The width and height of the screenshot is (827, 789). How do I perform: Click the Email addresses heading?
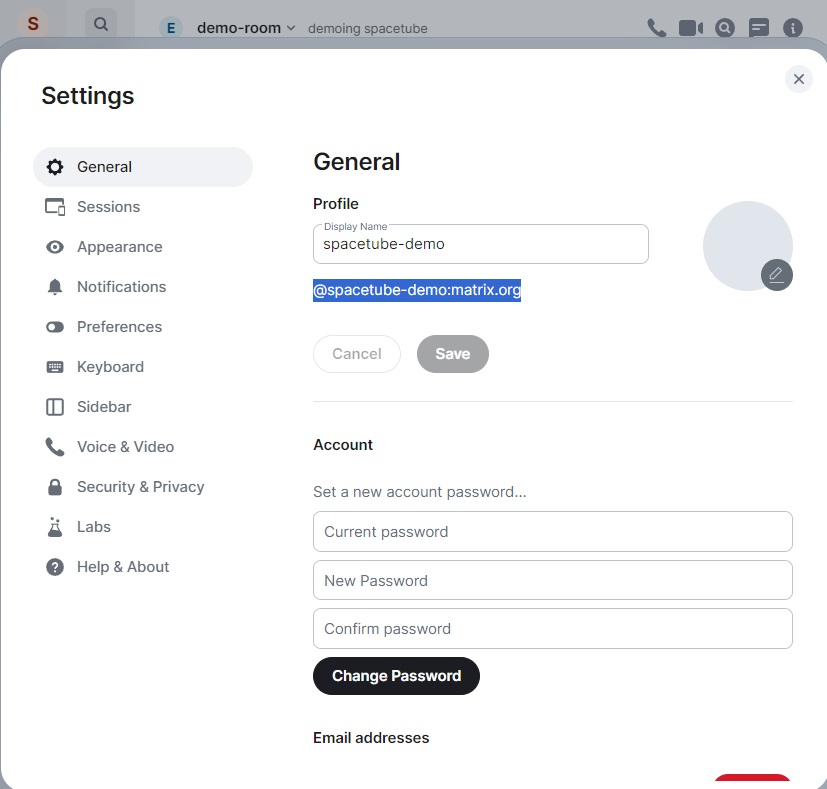(x=371, y=738)
